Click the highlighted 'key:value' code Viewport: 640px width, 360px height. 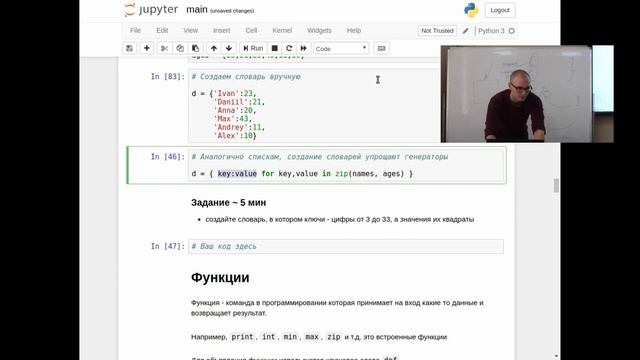pyautogui.click(x=237, y=174)
